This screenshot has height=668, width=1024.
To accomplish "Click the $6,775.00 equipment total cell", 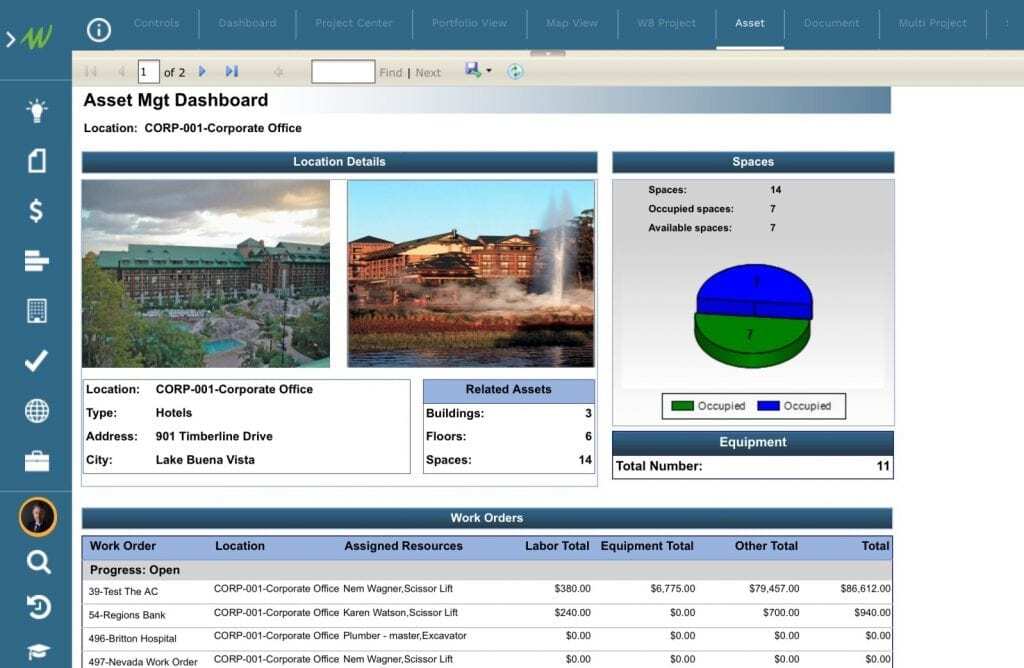I will click(x=673, y=588).
